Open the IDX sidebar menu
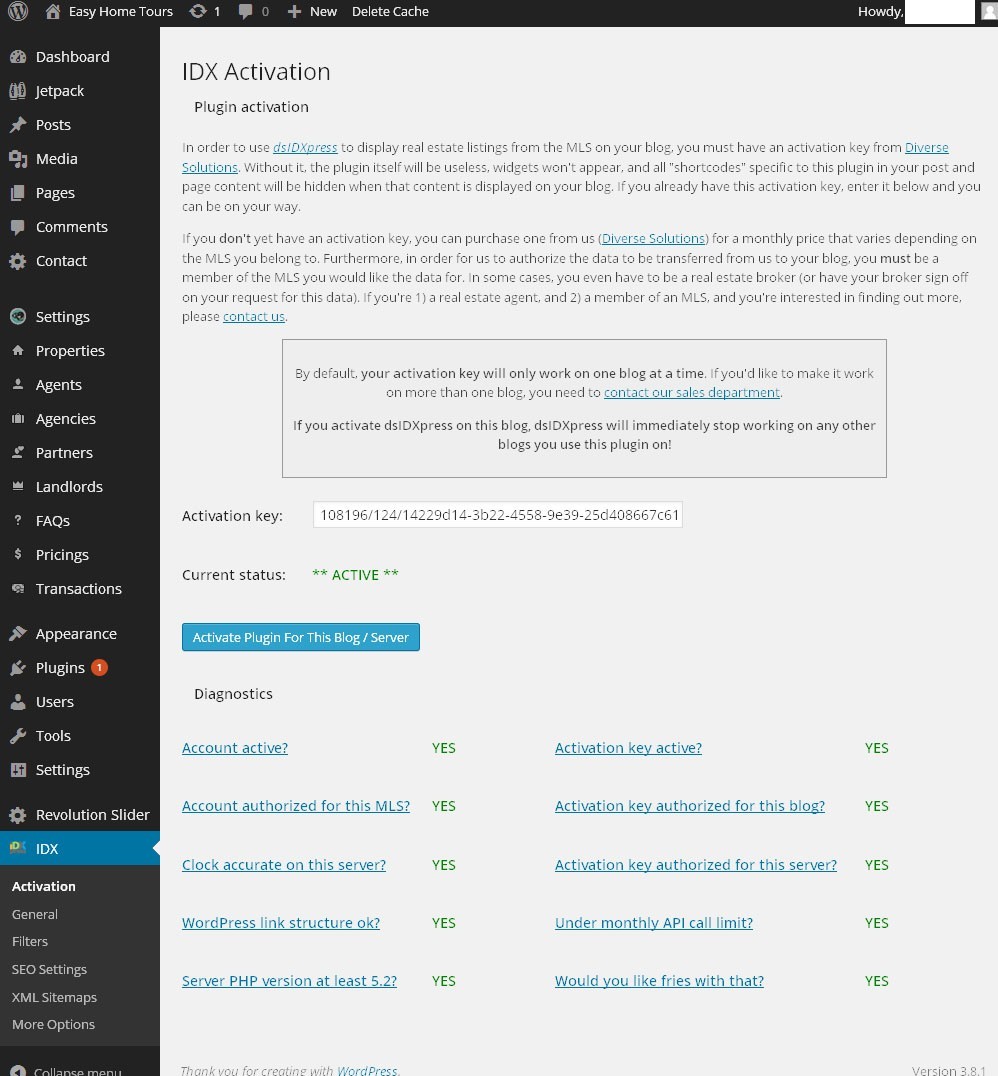This screenshot has height=1076, width=998. tap(80, 849)
